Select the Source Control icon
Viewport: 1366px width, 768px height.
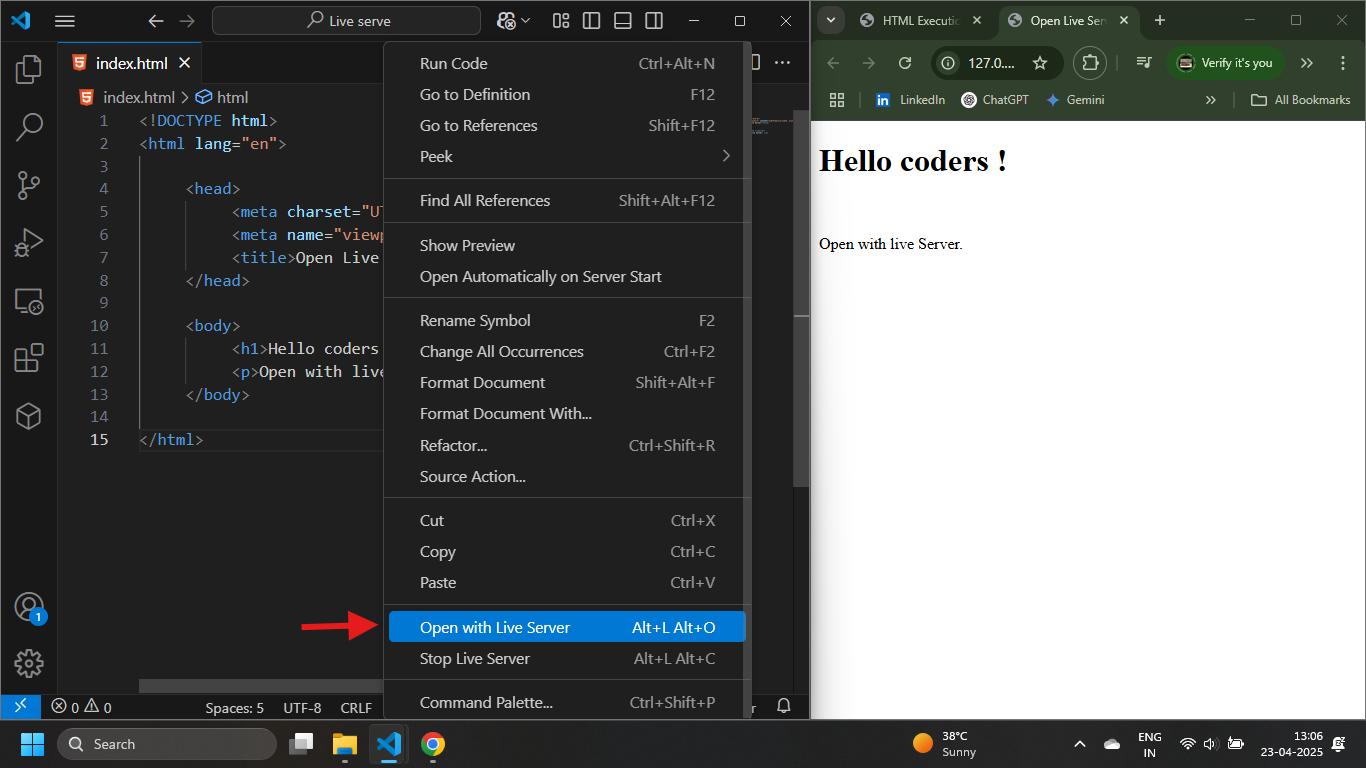(x=28, y=185)
